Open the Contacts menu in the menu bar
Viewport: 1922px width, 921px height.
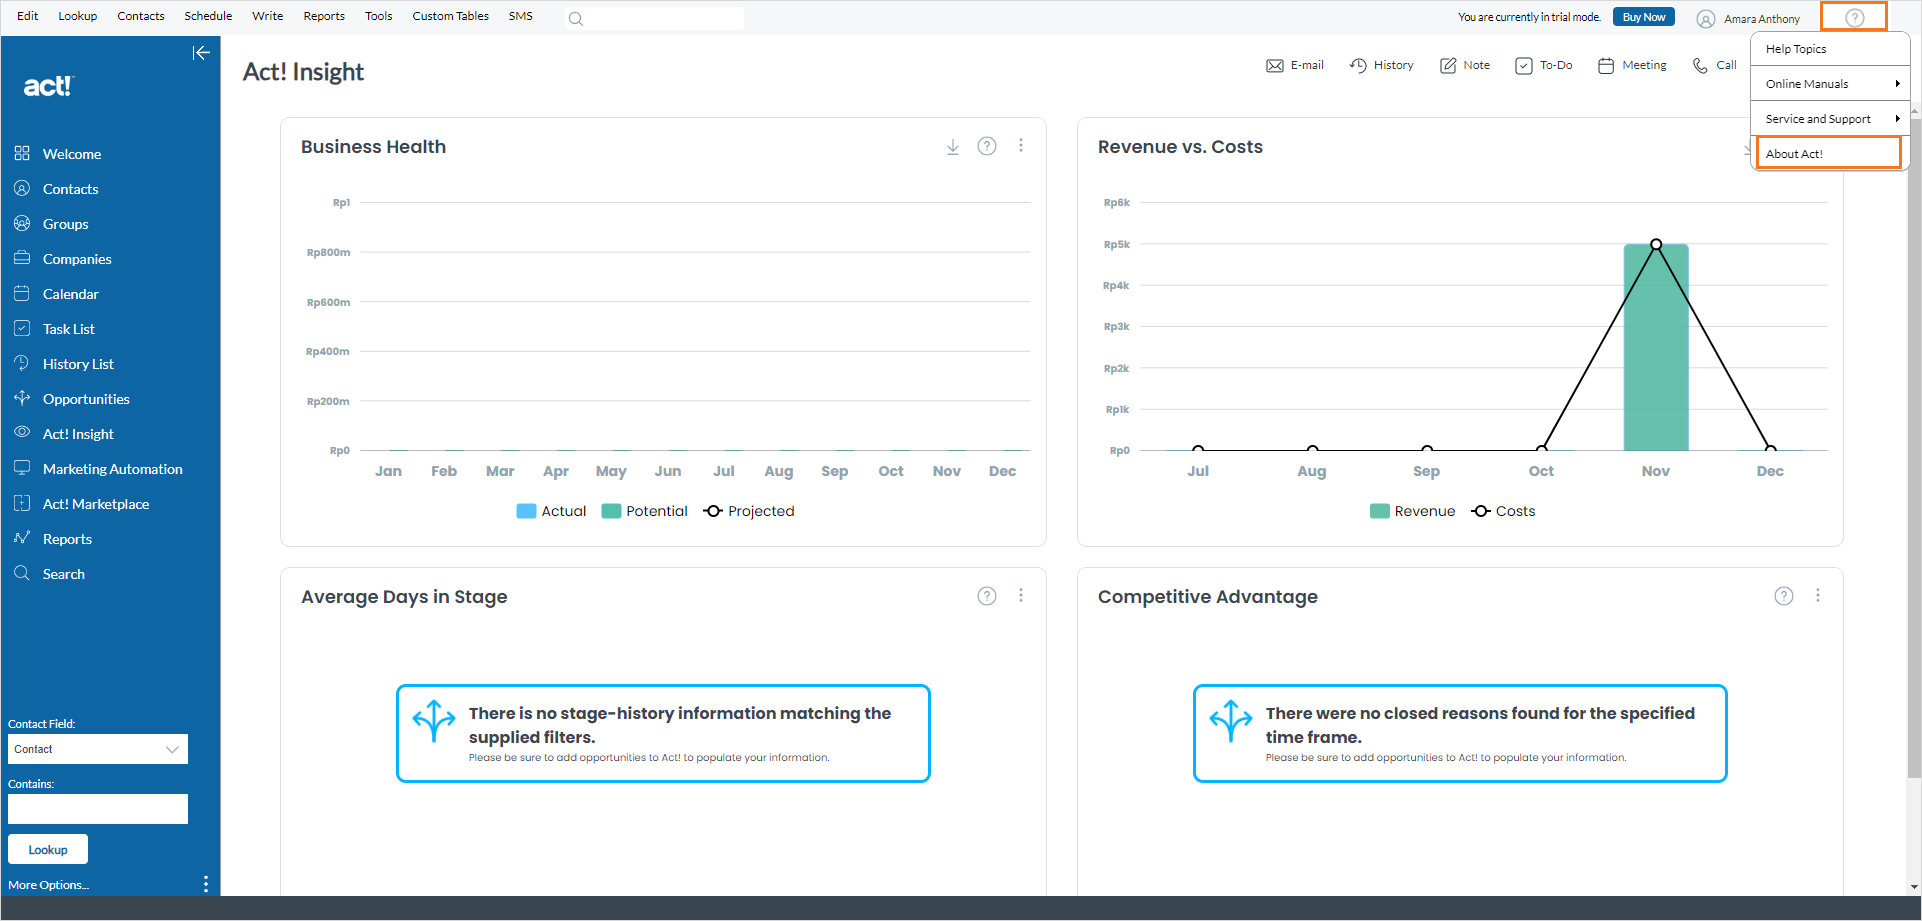[141, 16]
